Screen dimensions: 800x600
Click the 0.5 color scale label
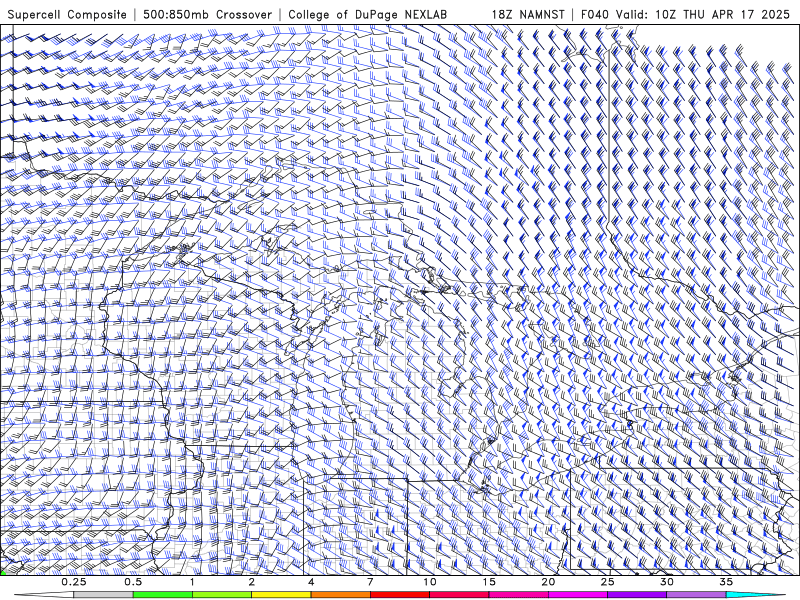[133, 582]
